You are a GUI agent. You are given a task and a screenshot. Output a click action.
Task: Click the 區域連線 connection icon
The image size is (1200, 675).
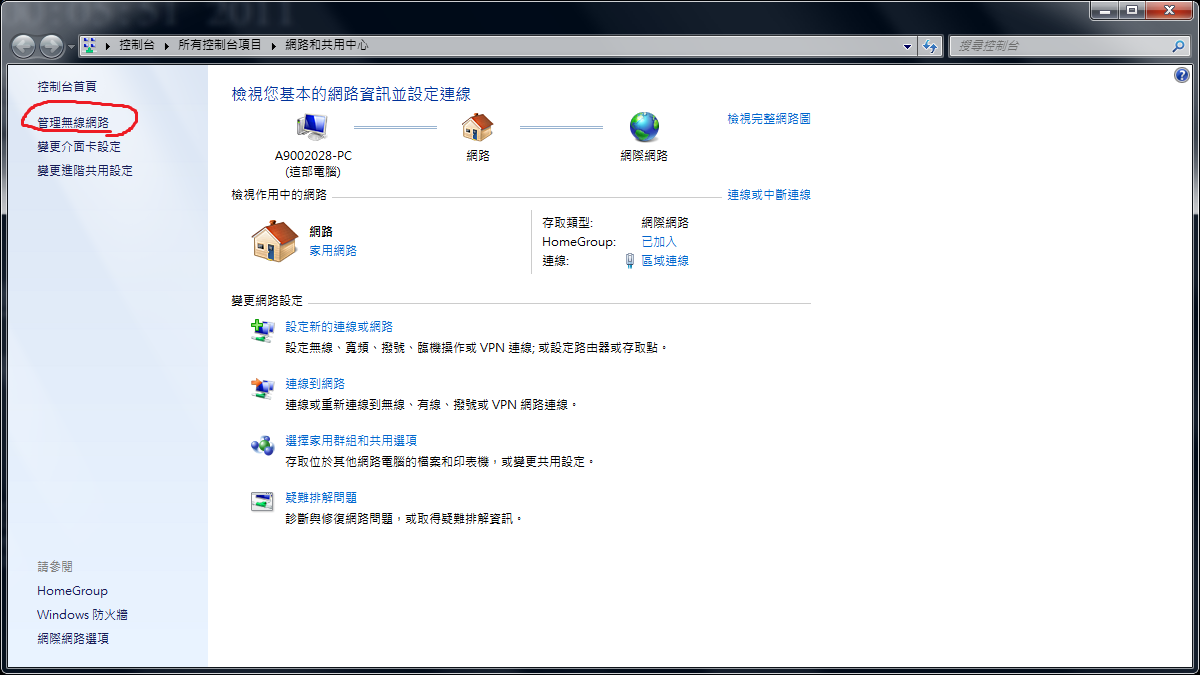pos(630,261)
